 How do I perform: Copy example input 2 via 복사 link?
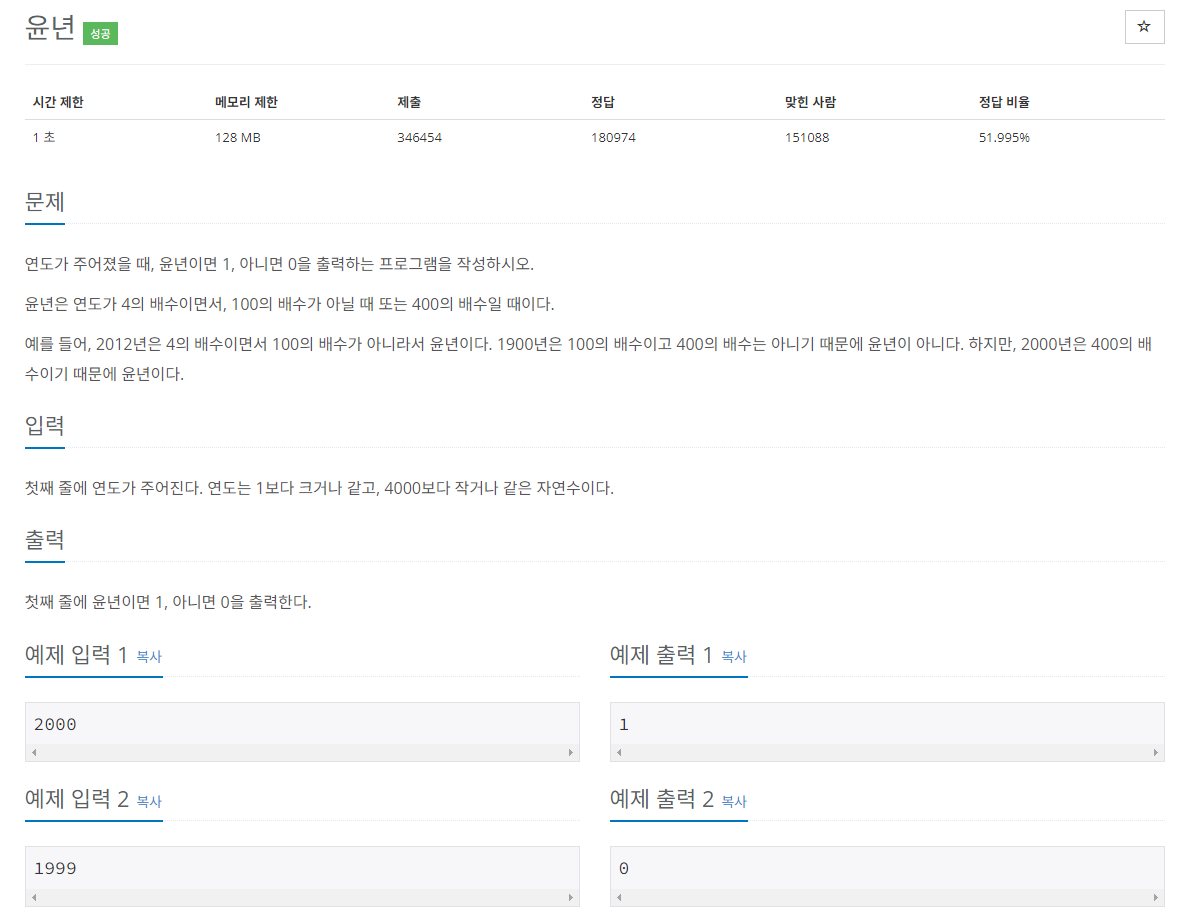(x=149, y=801)
